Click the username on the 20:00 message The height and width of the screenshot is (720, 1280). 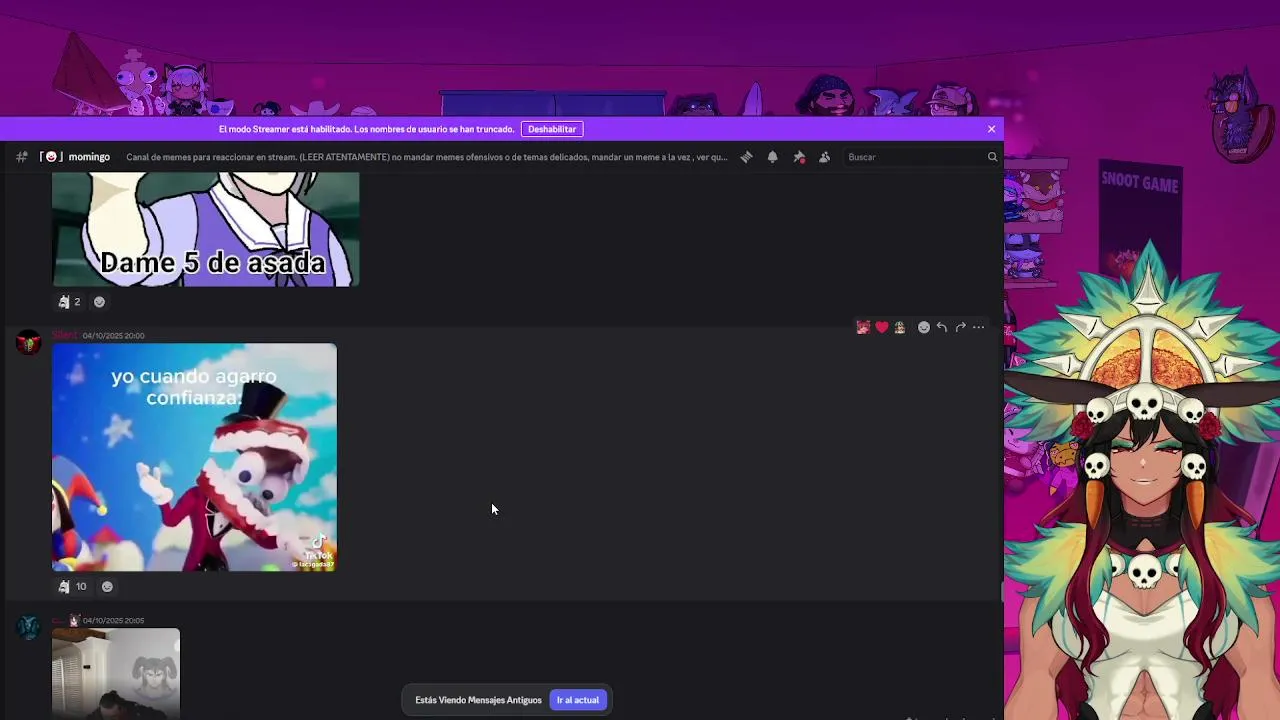click(x=64, y=336)
